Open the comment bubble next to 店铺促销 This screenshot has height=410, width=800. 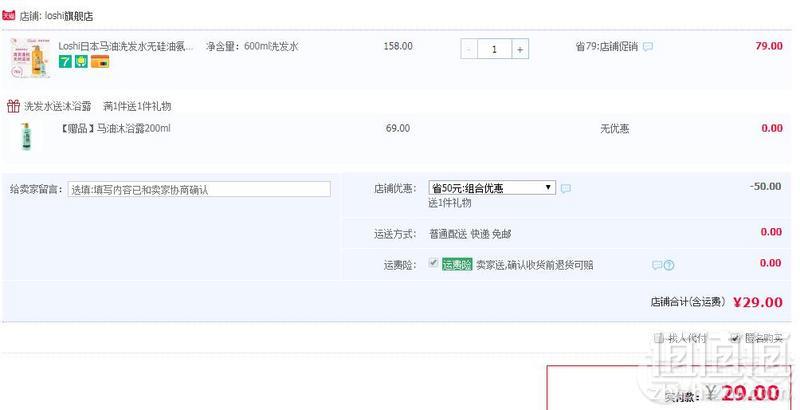click(647, 47)
